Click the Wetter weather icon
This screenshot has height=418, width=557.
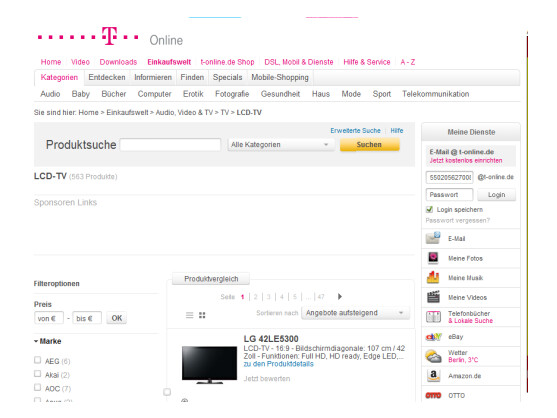(433, 356)
